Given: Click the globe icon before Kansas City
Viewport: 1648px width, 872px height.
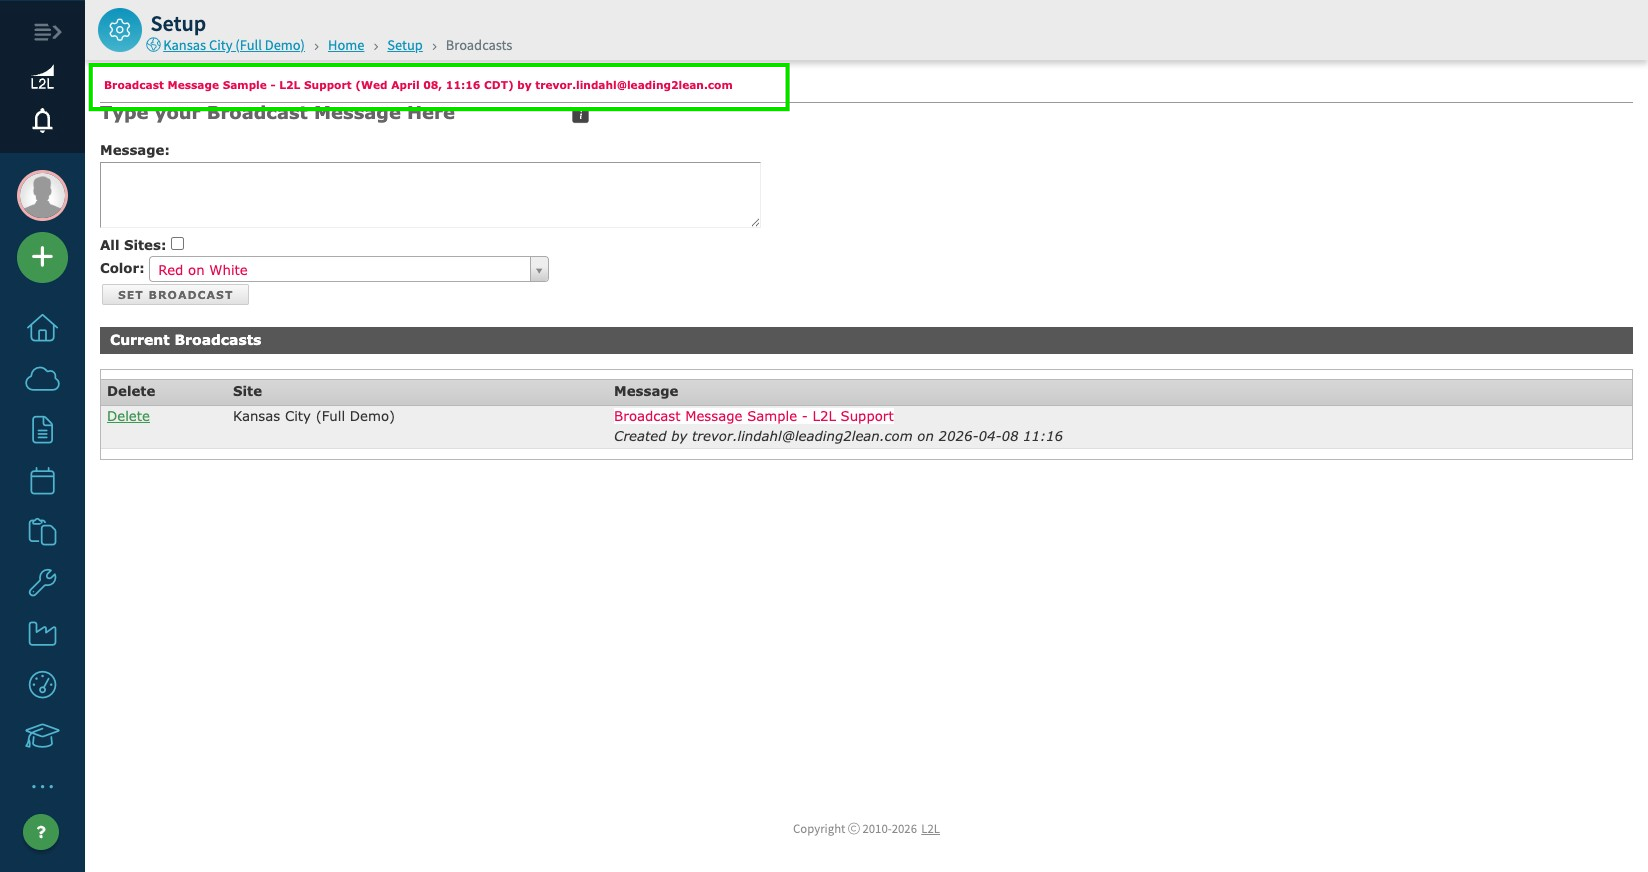Looking at the screenshot, I should click(x=153, y=45).
